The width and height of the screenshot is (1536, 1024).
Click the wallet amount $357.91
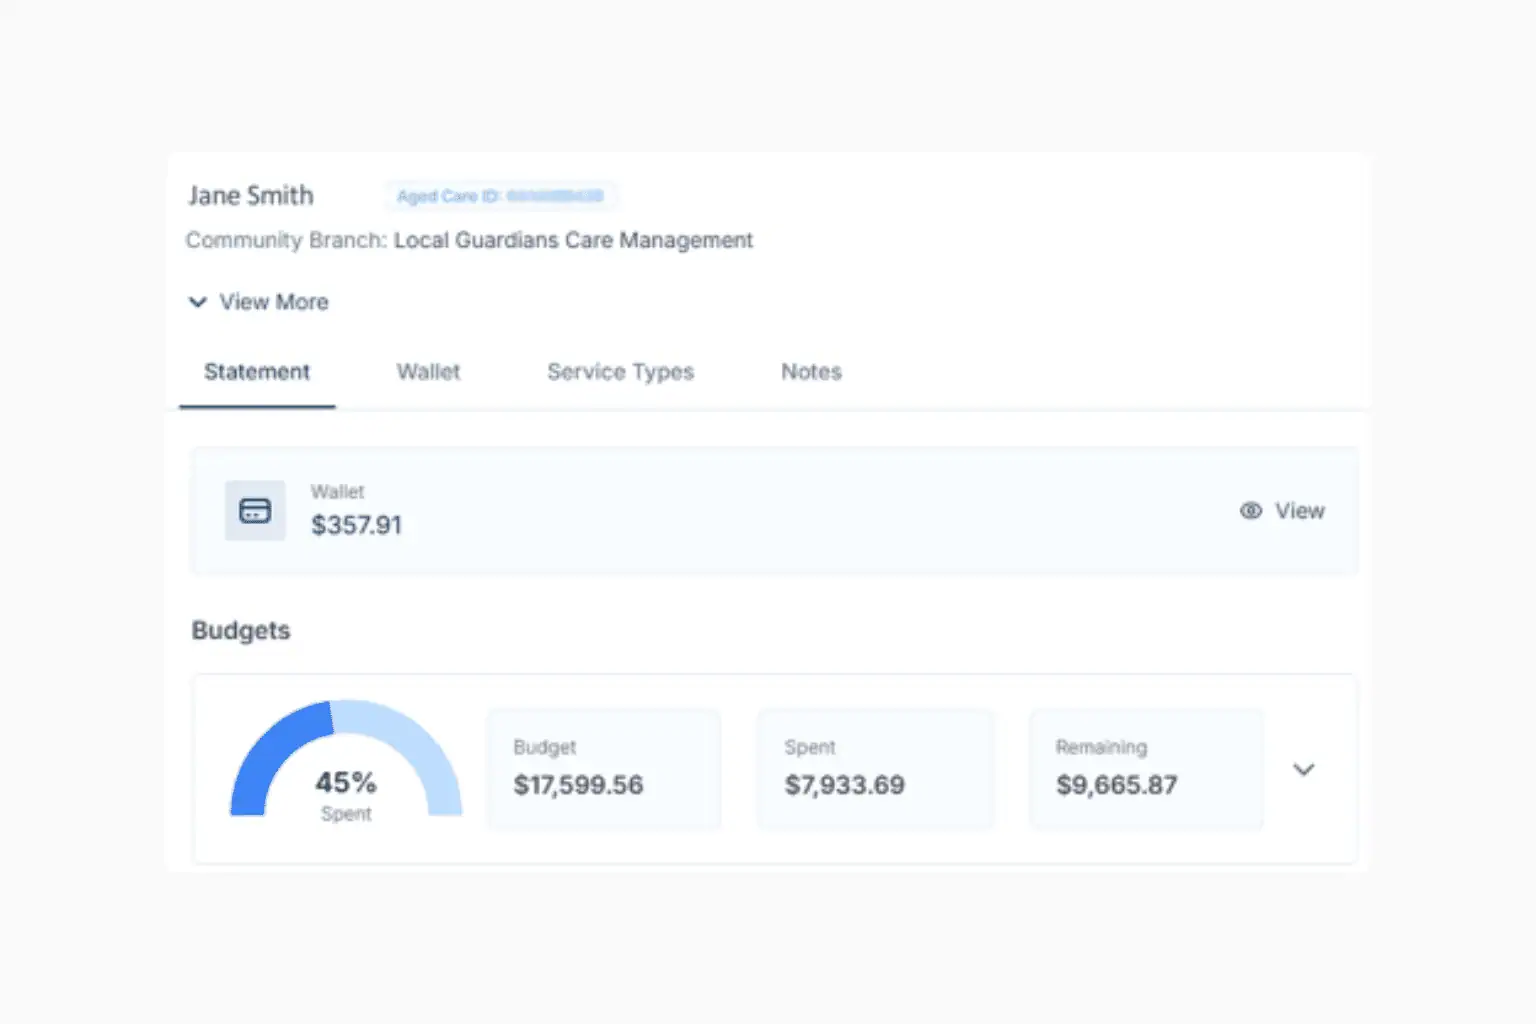click(x=356, y=525)
